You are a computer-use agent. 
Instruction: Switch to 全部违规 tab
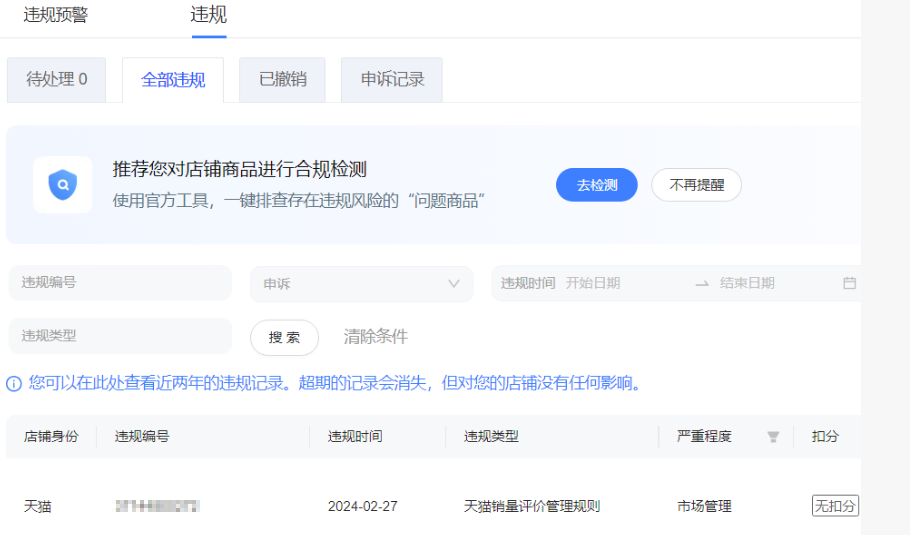pyautogui.click(x=173, y=80)
